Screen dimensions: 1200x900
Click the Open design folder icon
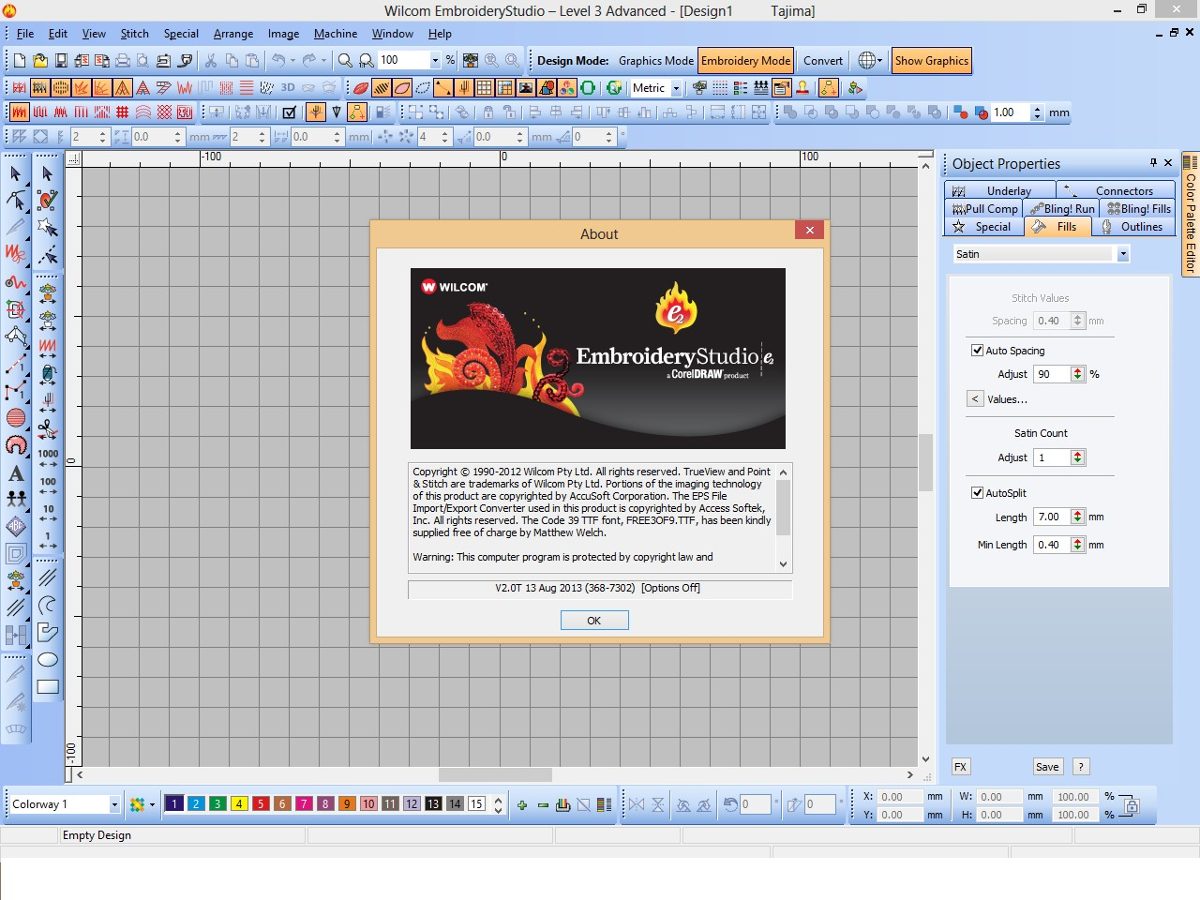pyautogui.click(x=40, y=61)
